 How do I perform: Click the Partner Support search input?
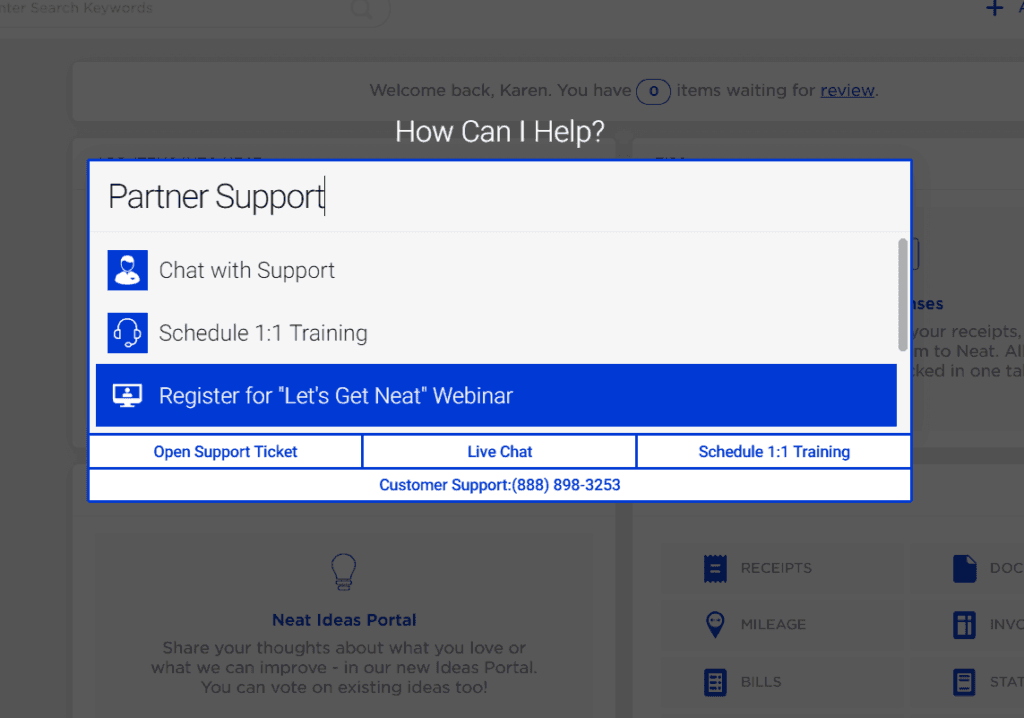click(x=500, y=197)
